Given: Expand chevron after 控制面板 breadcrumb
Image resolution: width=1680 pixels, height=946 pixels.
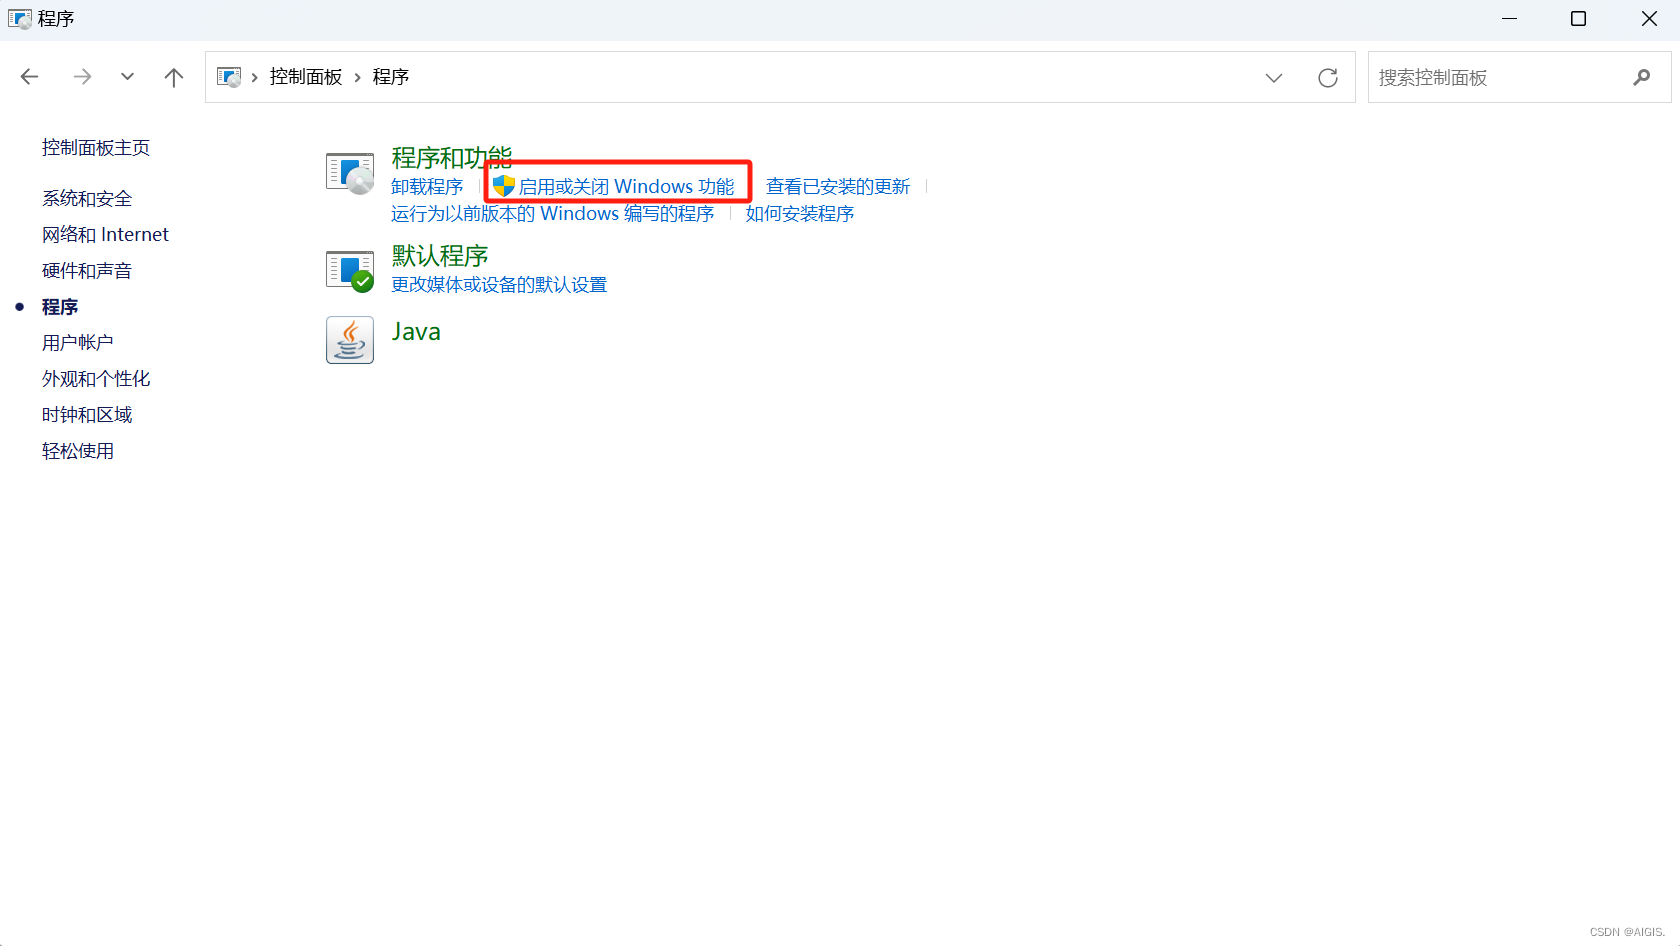Looking at the screenshot, I should (357, 77).
